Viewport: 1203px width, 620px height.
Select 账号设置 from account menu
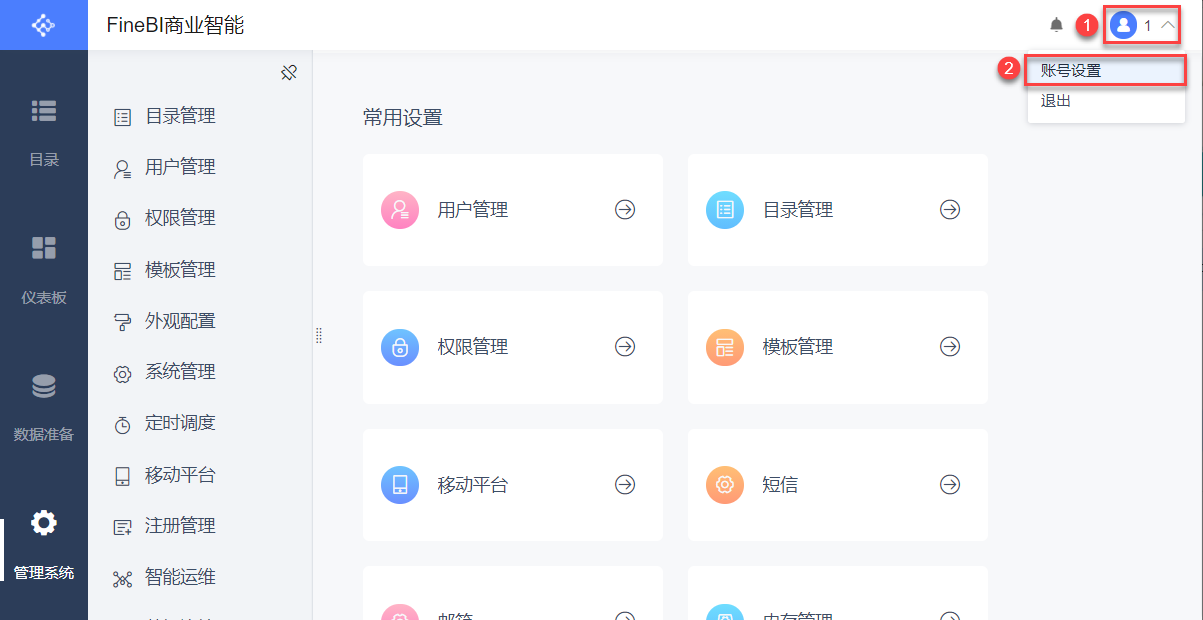tap(1071, 71)
